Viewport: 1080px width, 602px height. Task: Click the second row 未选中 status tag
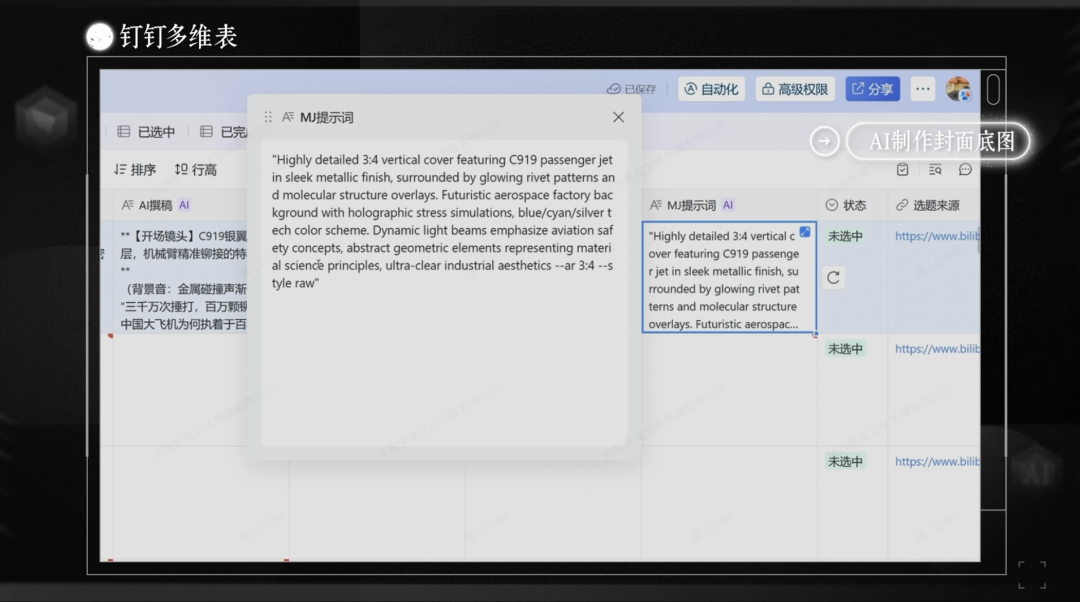[845, 349]
